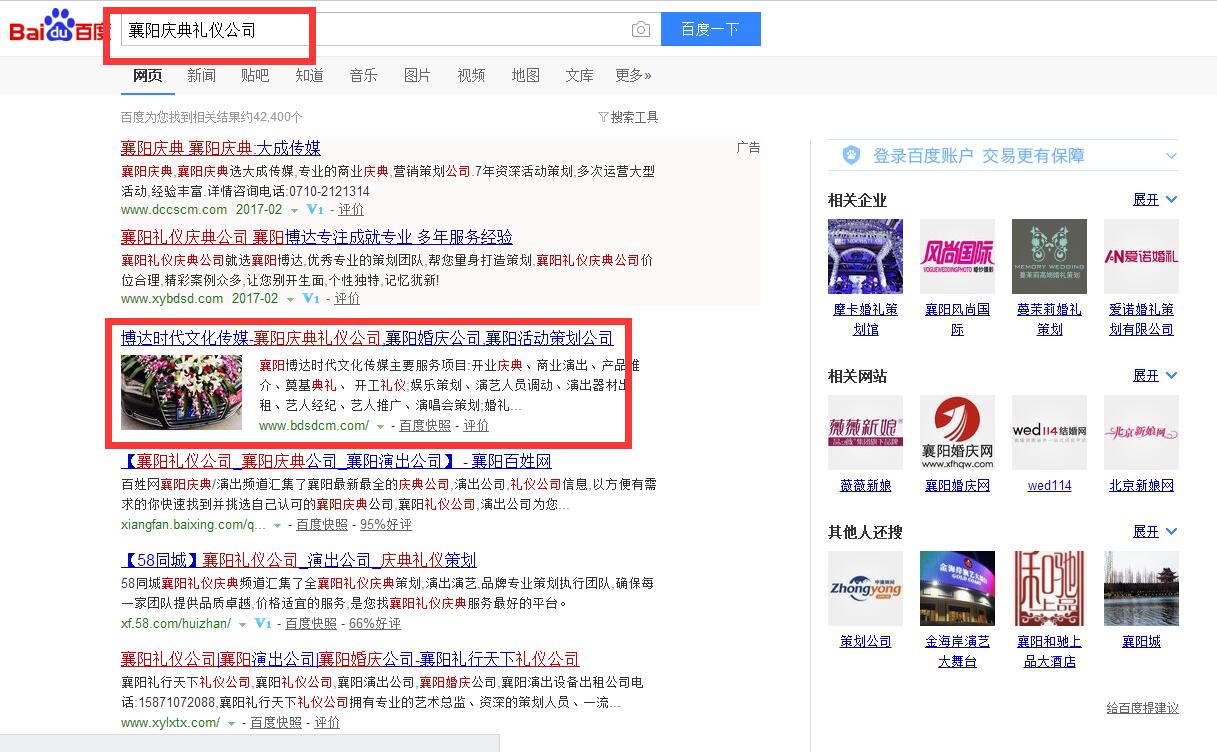The width and height of the screenshot is (1217, 752).
Task: Click 95%好评 rating link
Action: tap(386, 525)
